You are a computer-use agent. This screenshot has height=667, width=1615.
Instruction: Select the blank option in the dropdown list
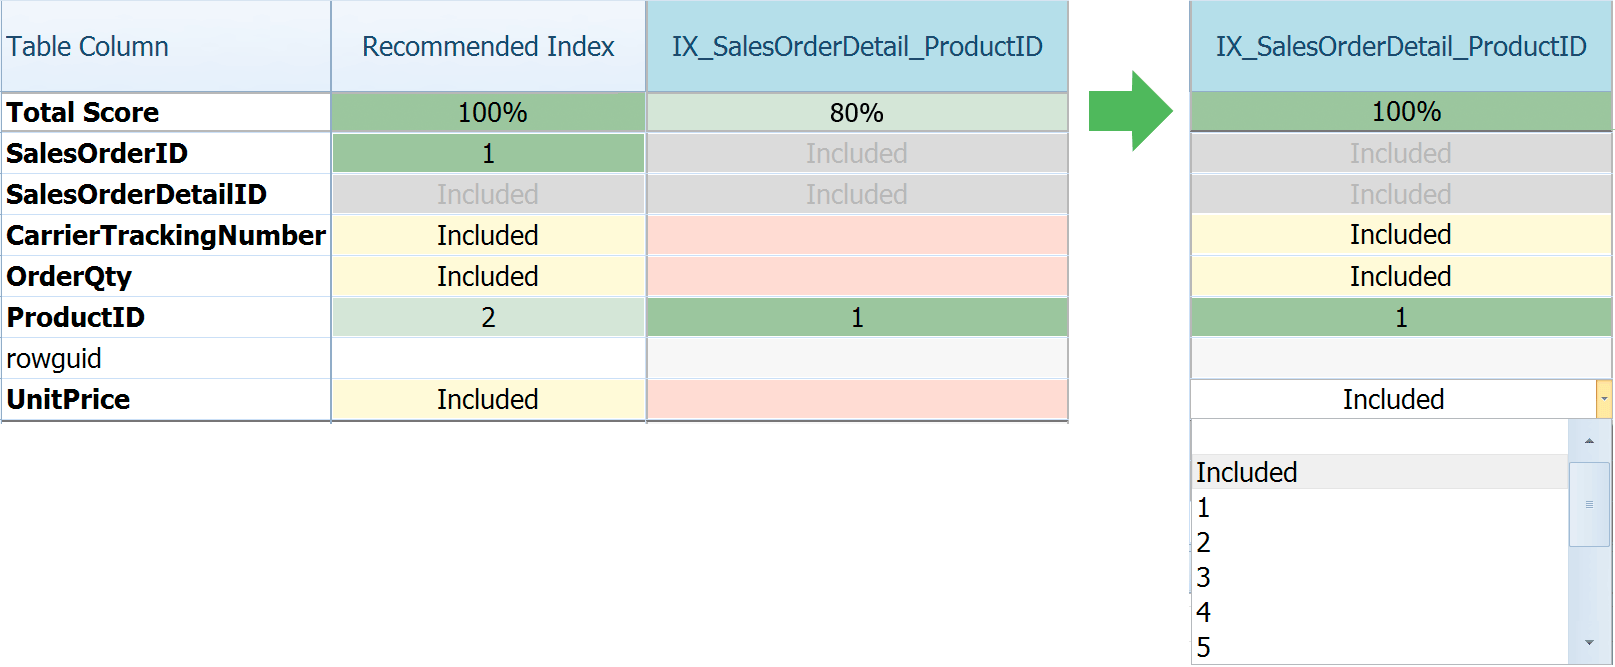pos(1380,438)
